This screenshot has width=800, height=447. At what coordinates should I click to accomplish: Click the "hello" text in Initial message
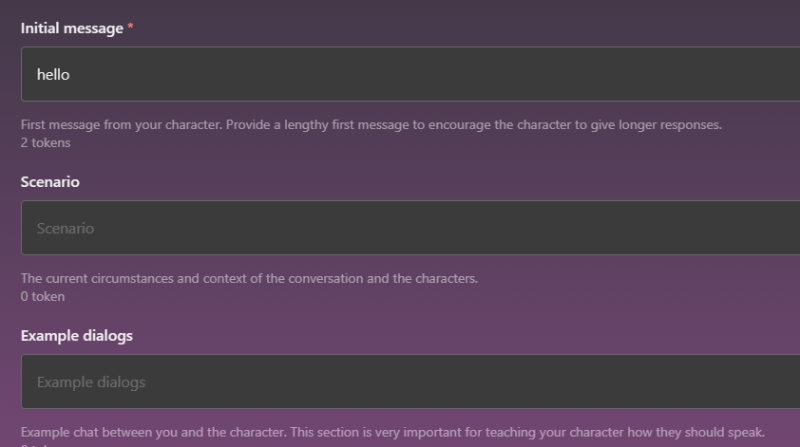tap(53, 74)
